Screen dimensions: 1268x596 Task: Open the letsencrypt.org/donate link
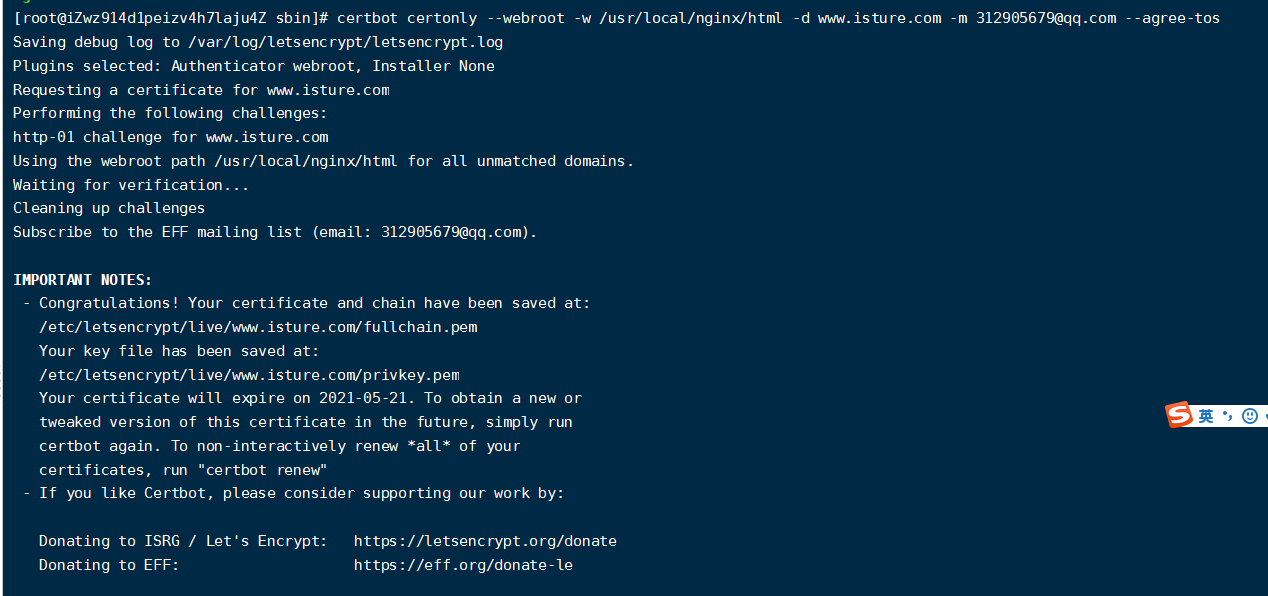[x=485, y=541]
